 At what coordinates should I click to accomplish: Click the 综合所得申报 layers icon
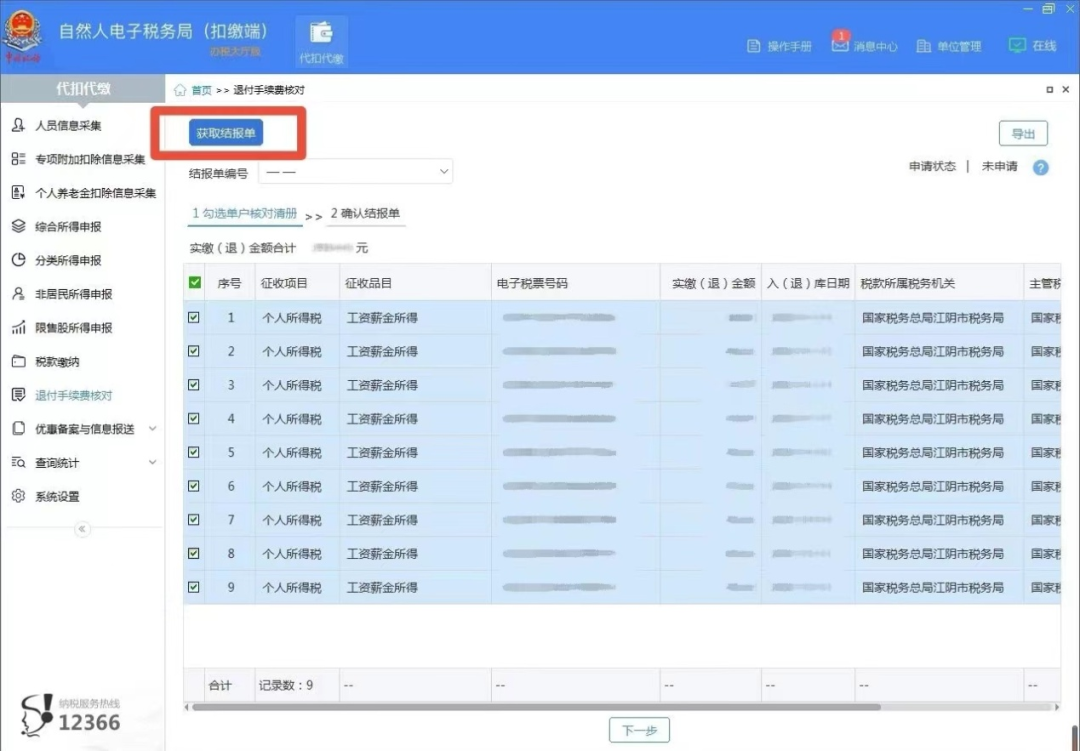click(x=19, y=227)
